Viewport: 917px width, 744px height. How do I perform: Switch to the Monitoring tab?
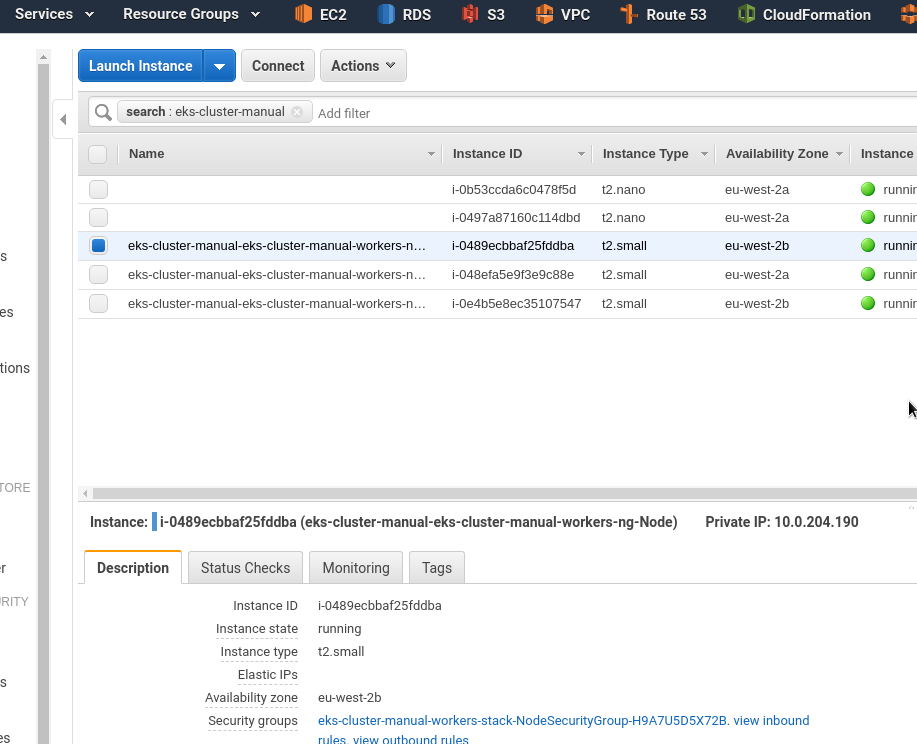[356, 568]
